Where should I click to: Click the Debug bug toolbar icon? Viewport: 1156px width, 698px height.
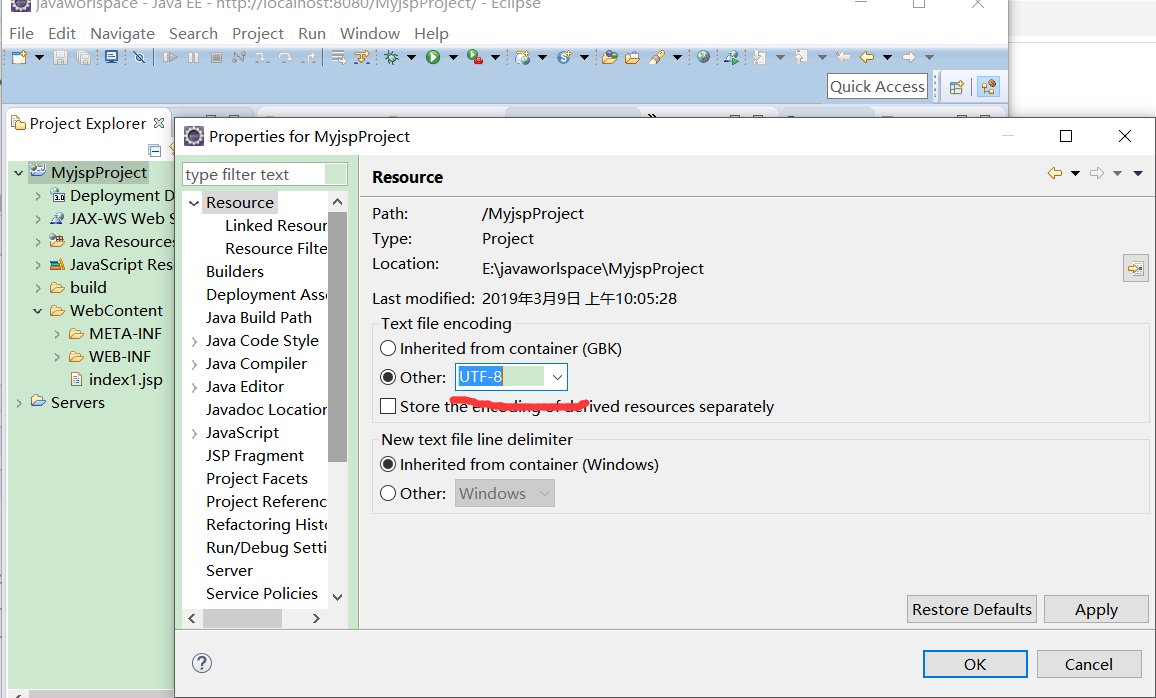point(392,58)
